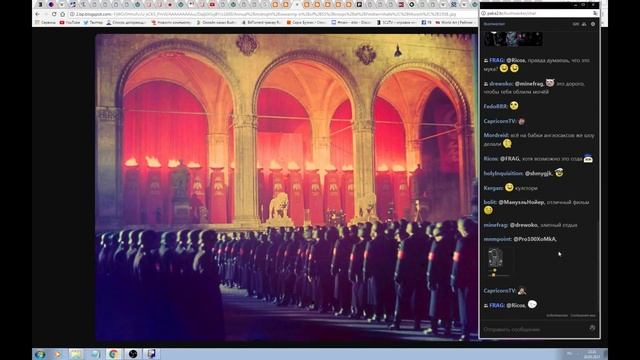This screenshot has width=640, height=360.
Task: Go back in the browser
Action: pos(38,14)
